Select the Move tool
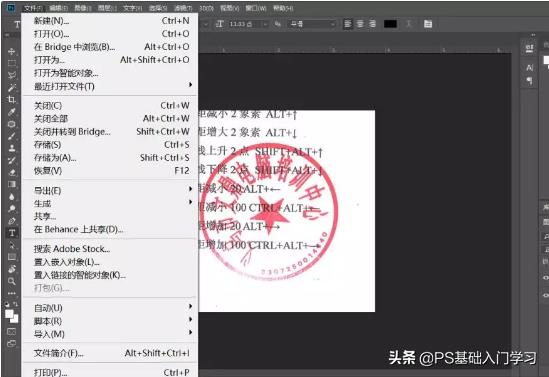Screen dimensions: 549x377 click(x=12, y=51)
